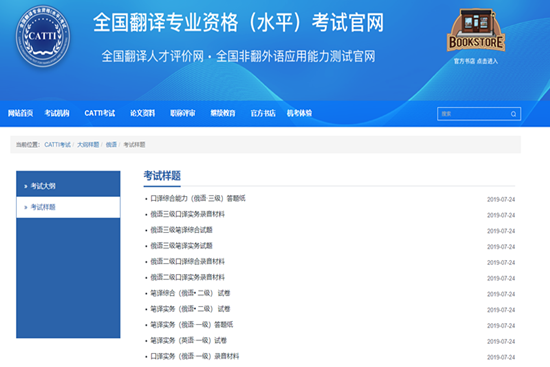This screenshot has height=367, width=550.
Task: Open 俄语二级口译实务录音材料 link
Action: coord(187,278)
